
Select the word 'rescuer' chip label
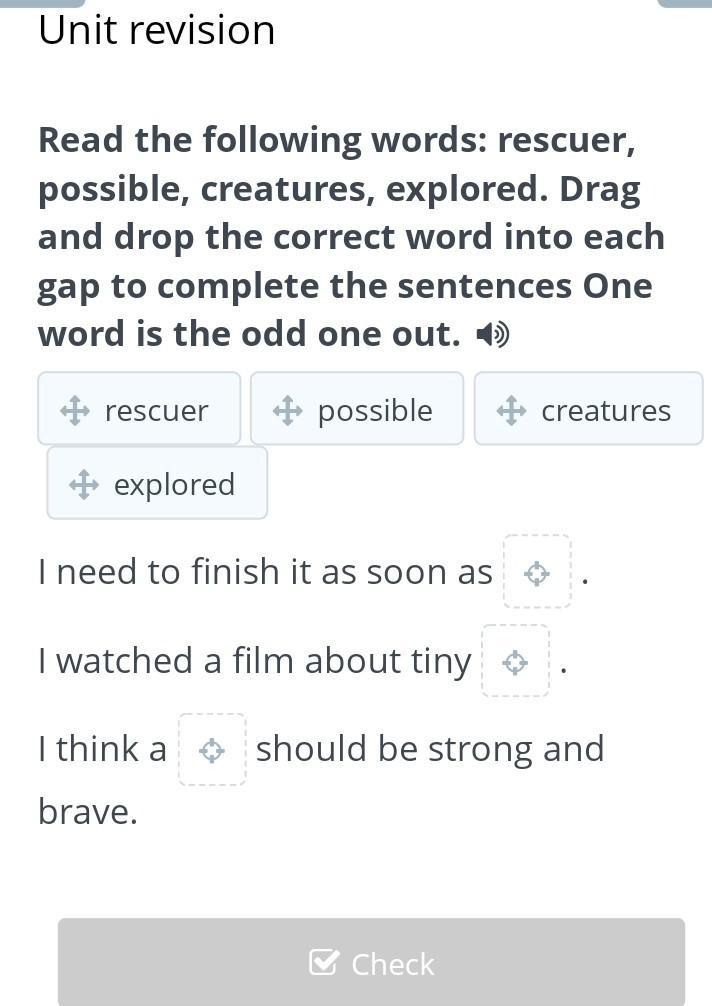pos(156,410)
